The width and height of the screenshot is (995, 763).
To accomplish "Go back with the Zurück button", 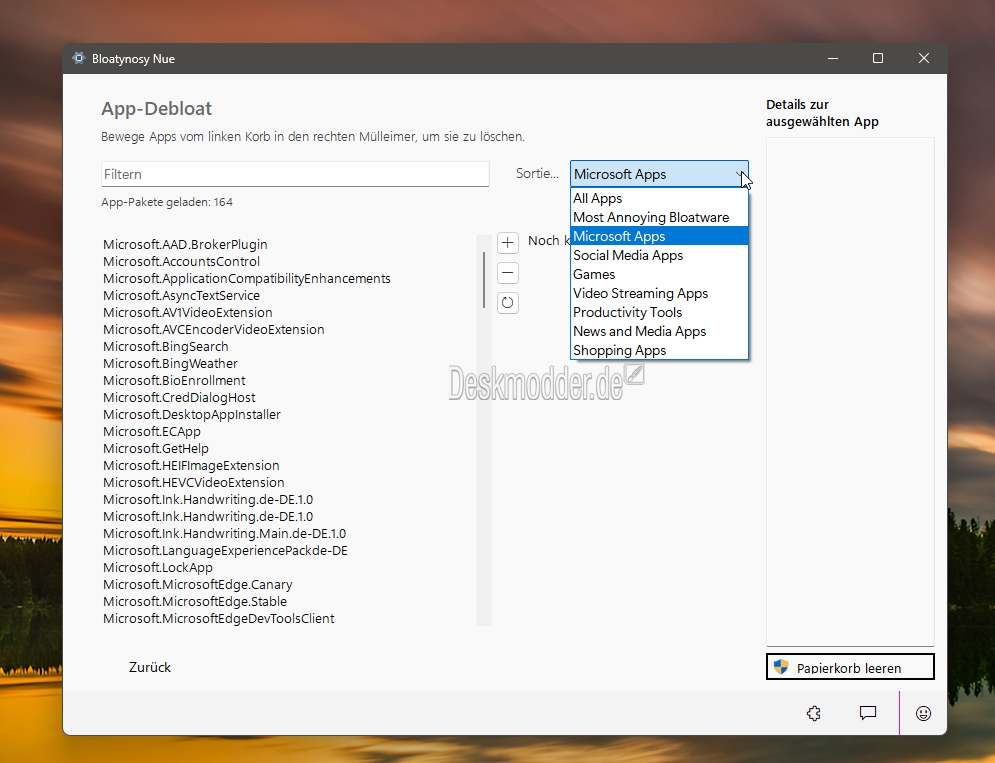I will 150,667.
